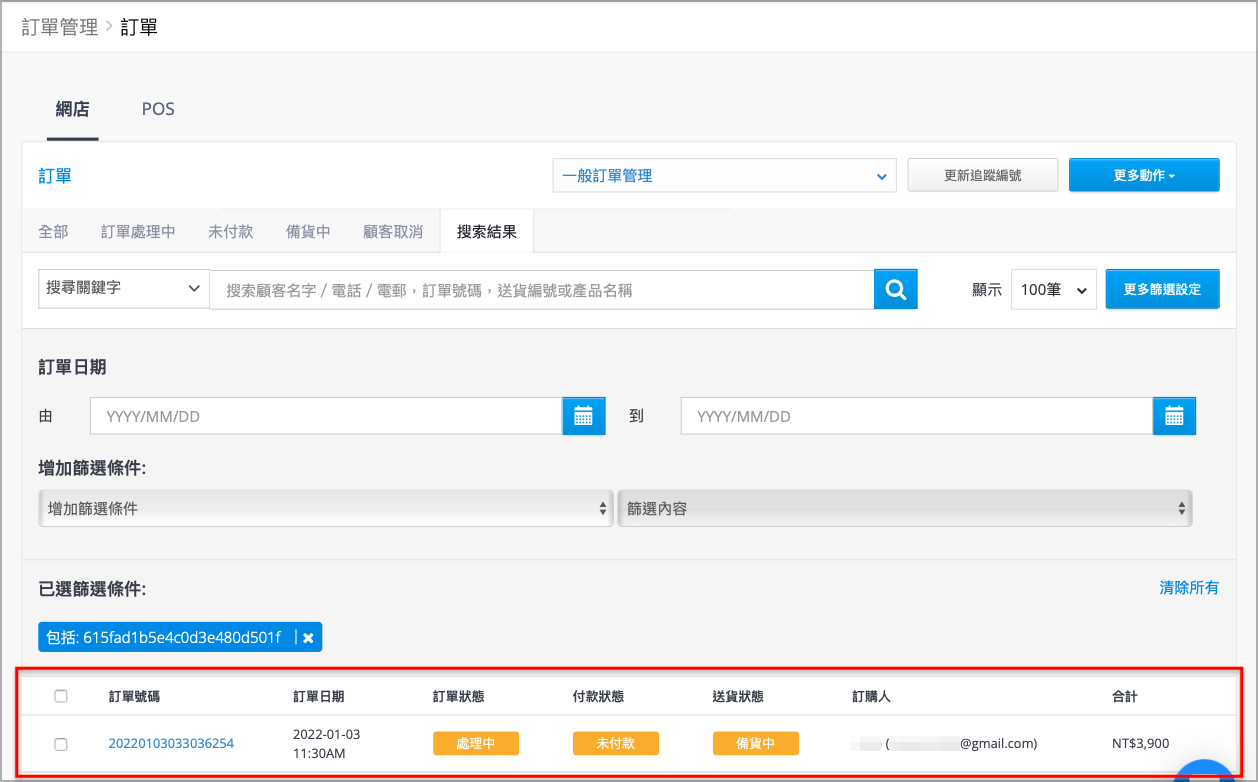Viewport: 1258px width, 782px height.
Task: Click the NT$3,900 total amount
Action: pyautogui.click(x=1140, y=743)
